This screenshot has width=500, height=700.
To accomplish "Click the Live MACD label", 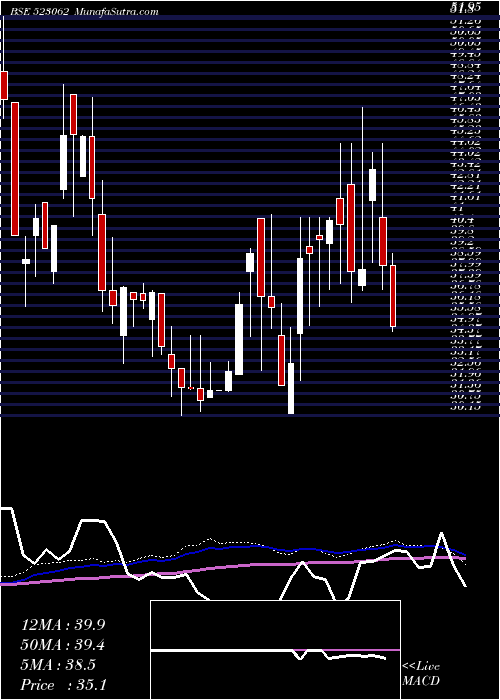I will pyautogui.click(x=421, y=673).
